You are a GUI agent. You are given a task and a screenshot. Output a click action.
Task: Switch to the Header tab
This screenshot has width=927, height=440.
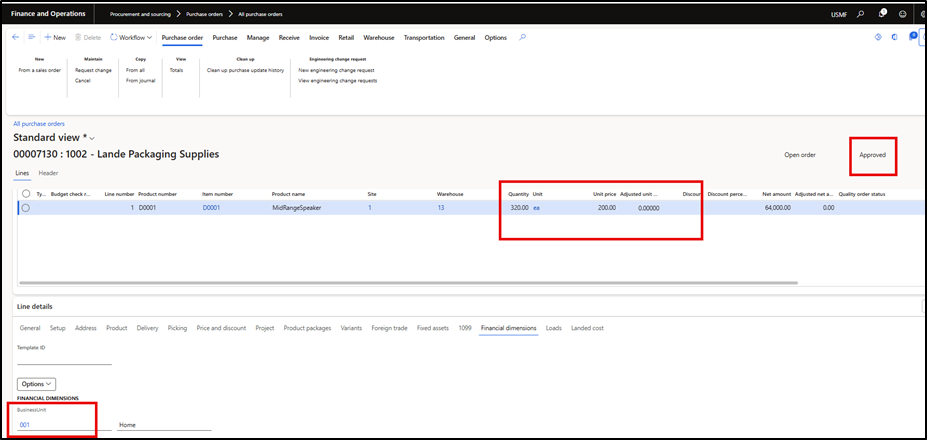pyautogui.click(x=48, y=173)
